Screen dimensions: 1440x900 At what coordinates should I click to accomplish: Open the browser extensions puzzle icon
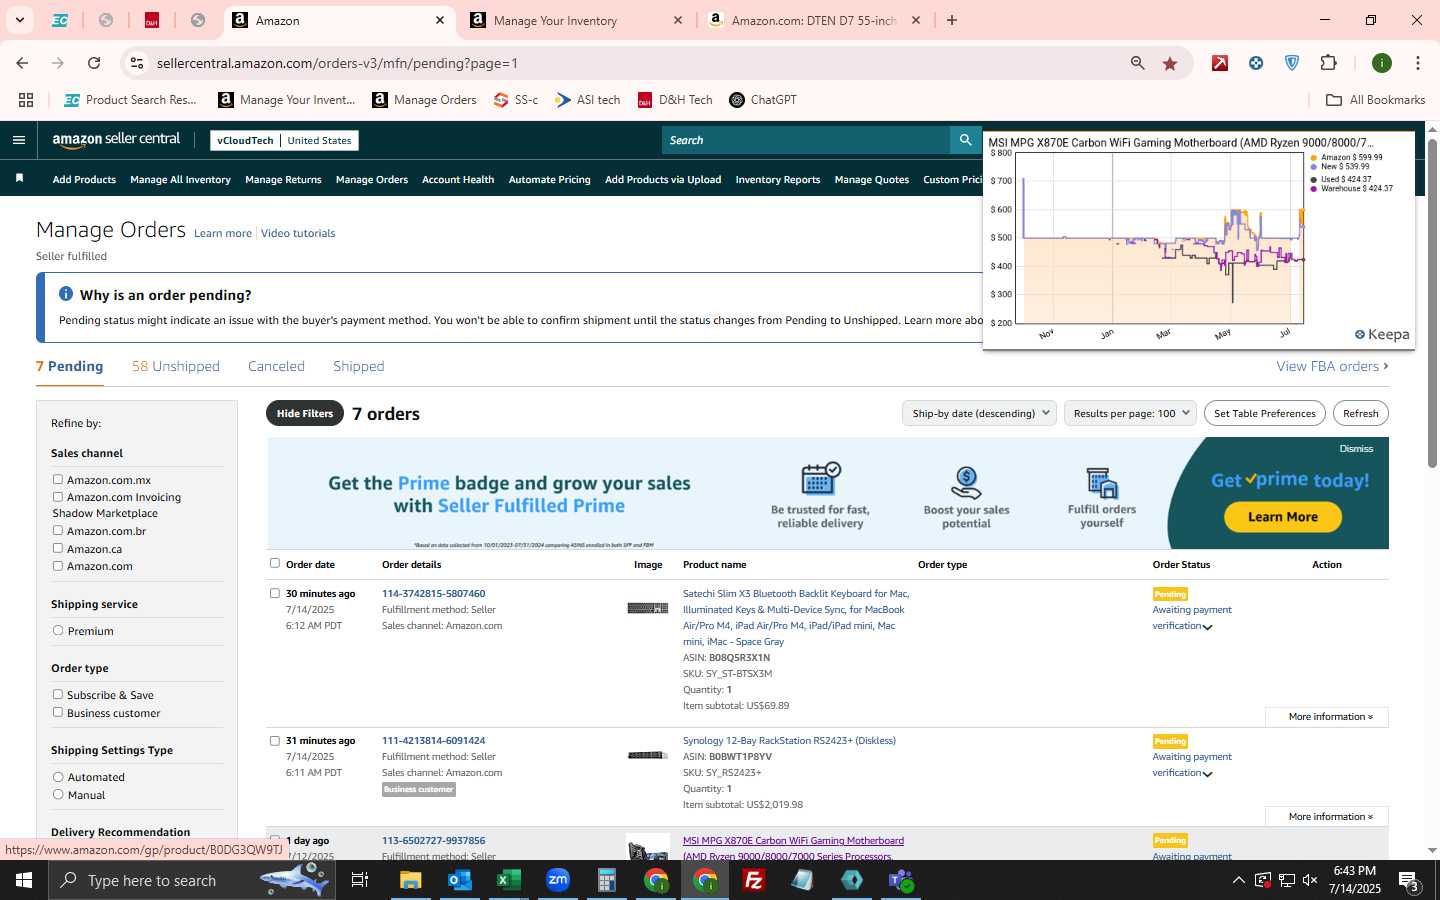tap(1328, 63)
